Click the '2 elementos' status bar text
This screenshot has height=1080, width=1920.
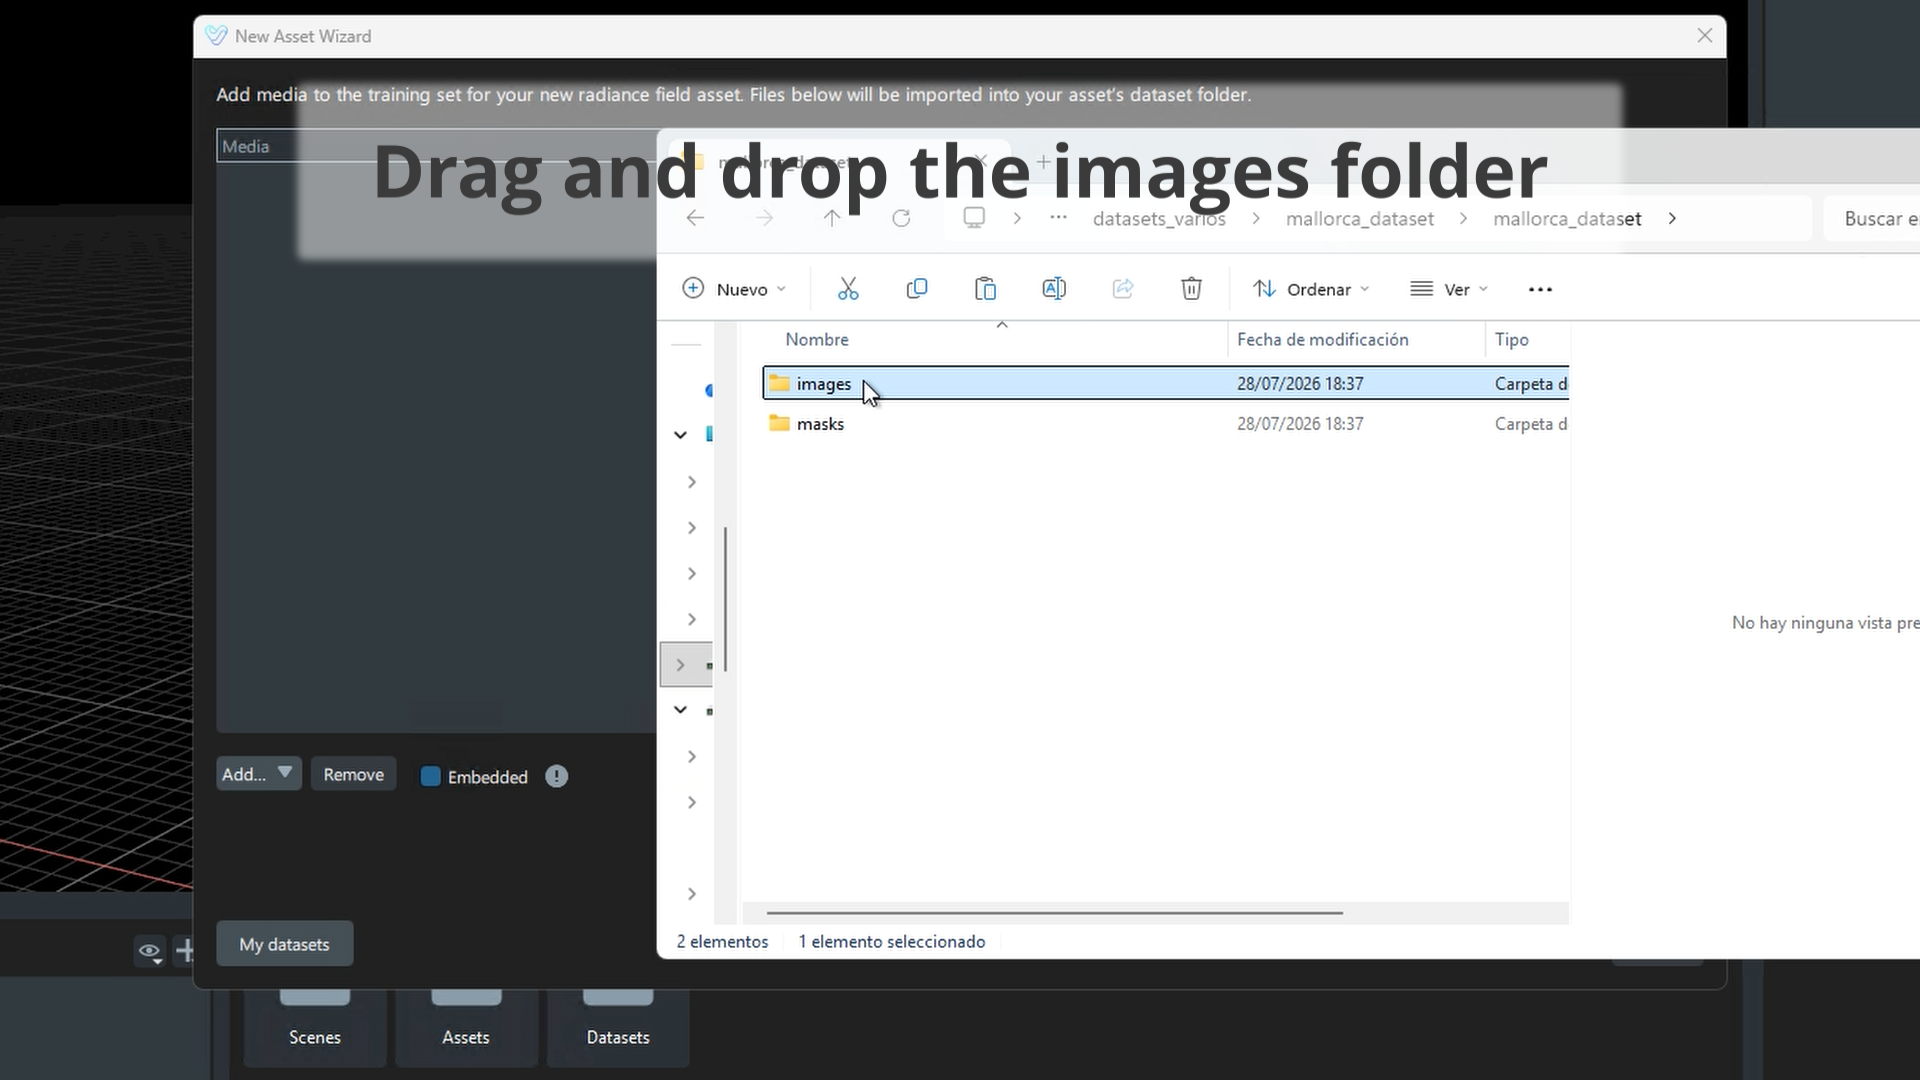click(x=723, y=942)
